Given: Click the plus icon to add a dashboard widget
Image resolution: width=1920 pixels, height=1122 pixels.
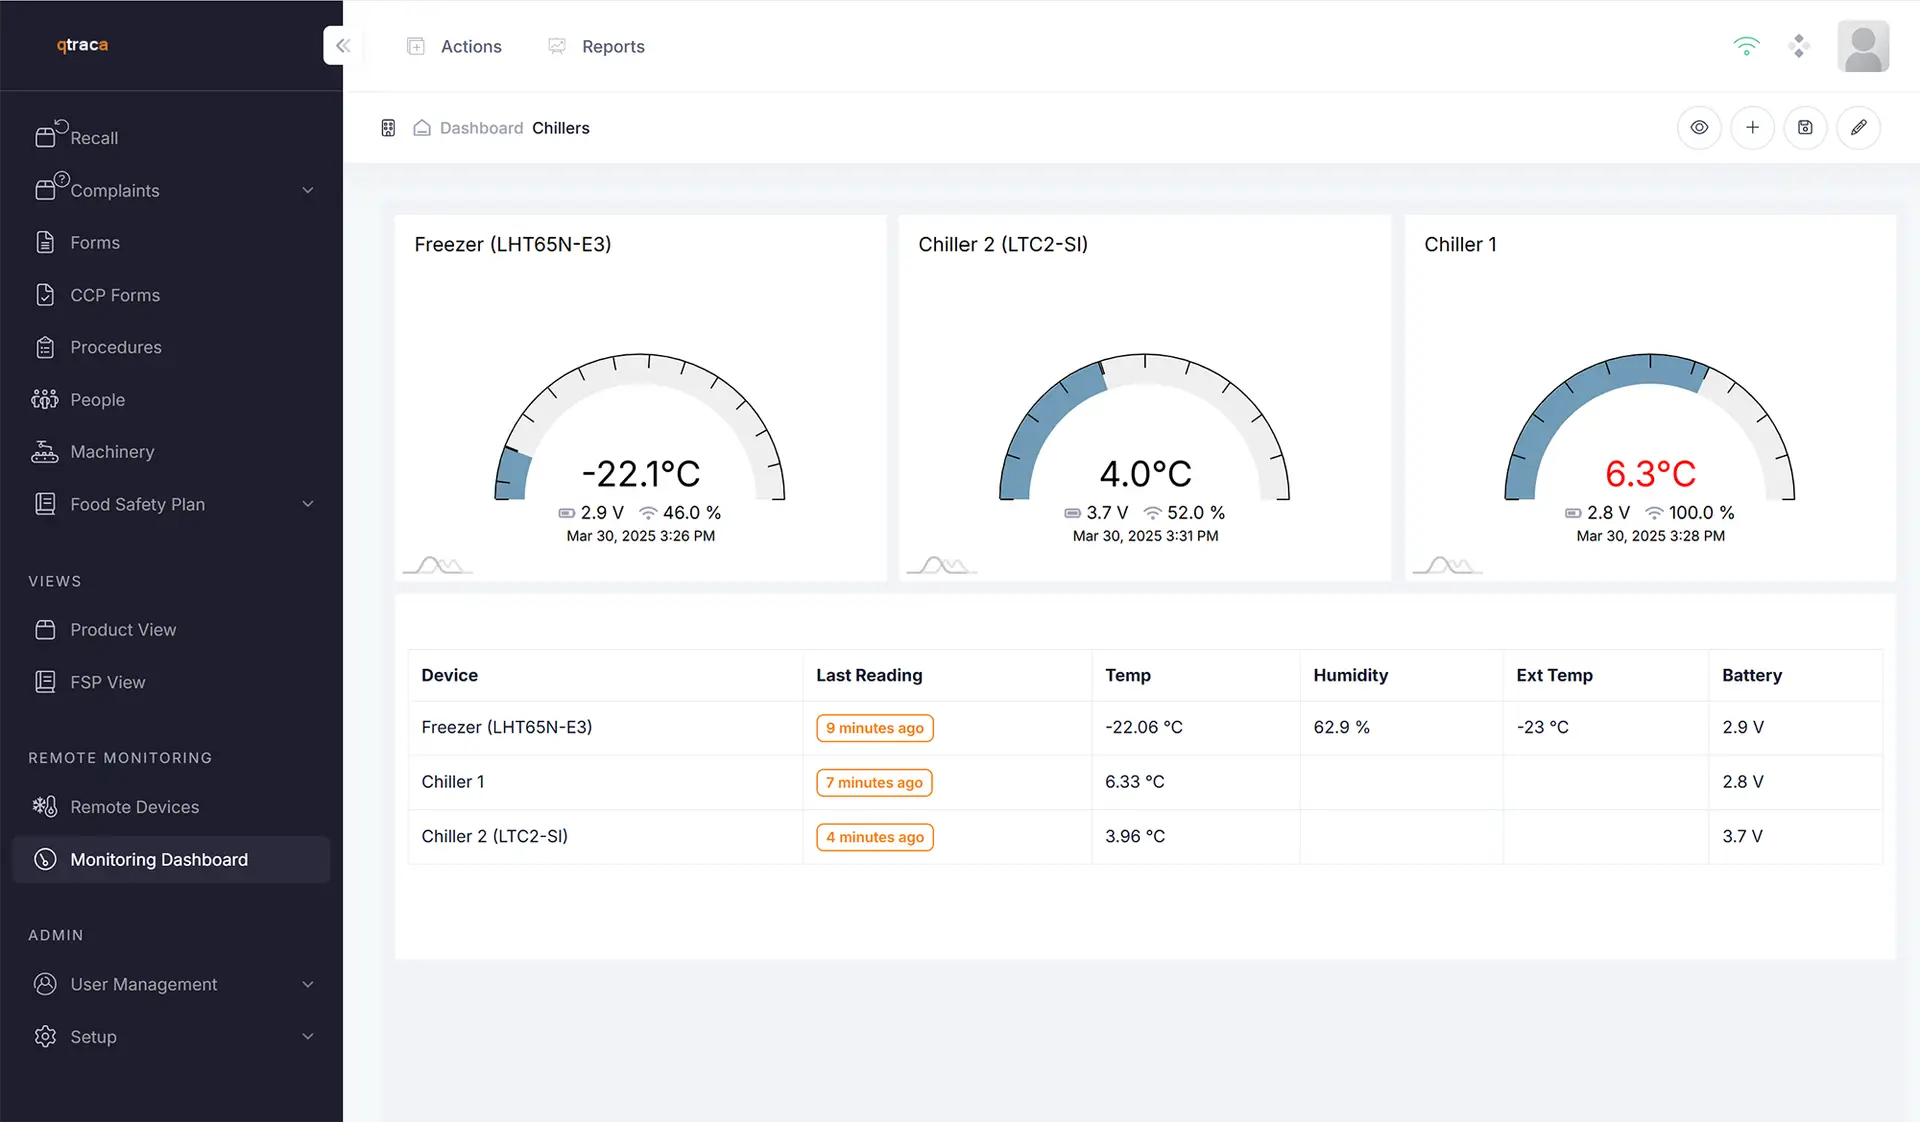Looking at the screenshot, I should 1752,127.
